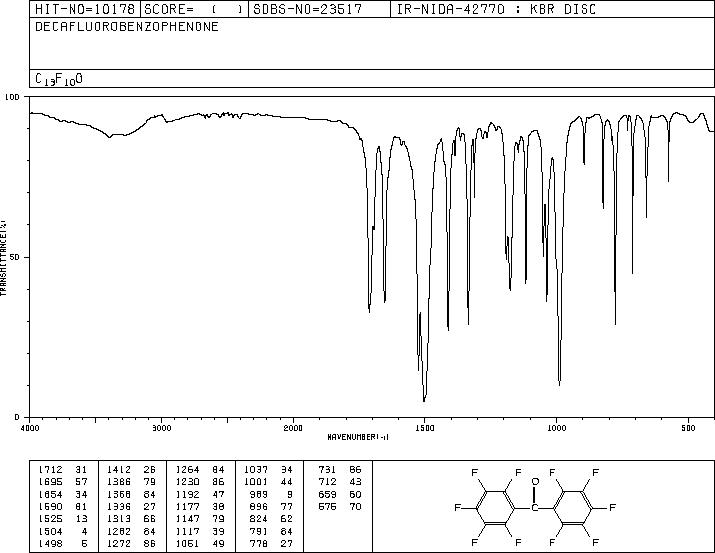Click the HIT-NO=10178 header field

tap(85, 9)
